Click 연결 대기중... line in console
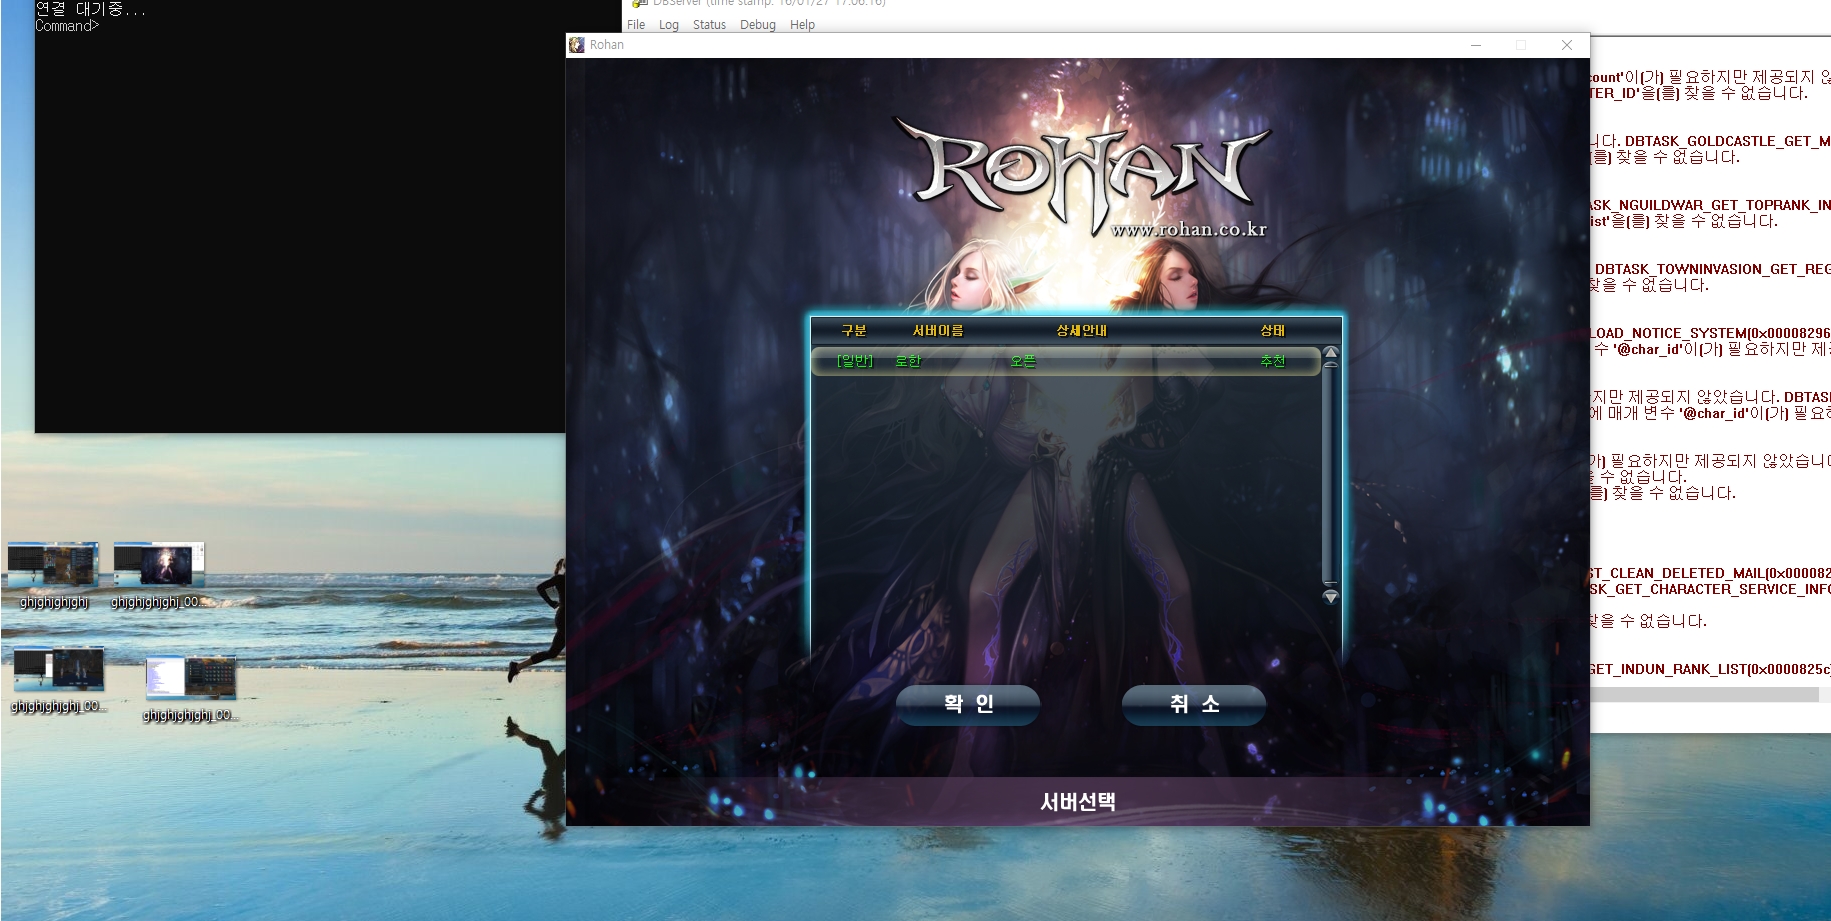The image size is (1831, 921). coord(90,9)
